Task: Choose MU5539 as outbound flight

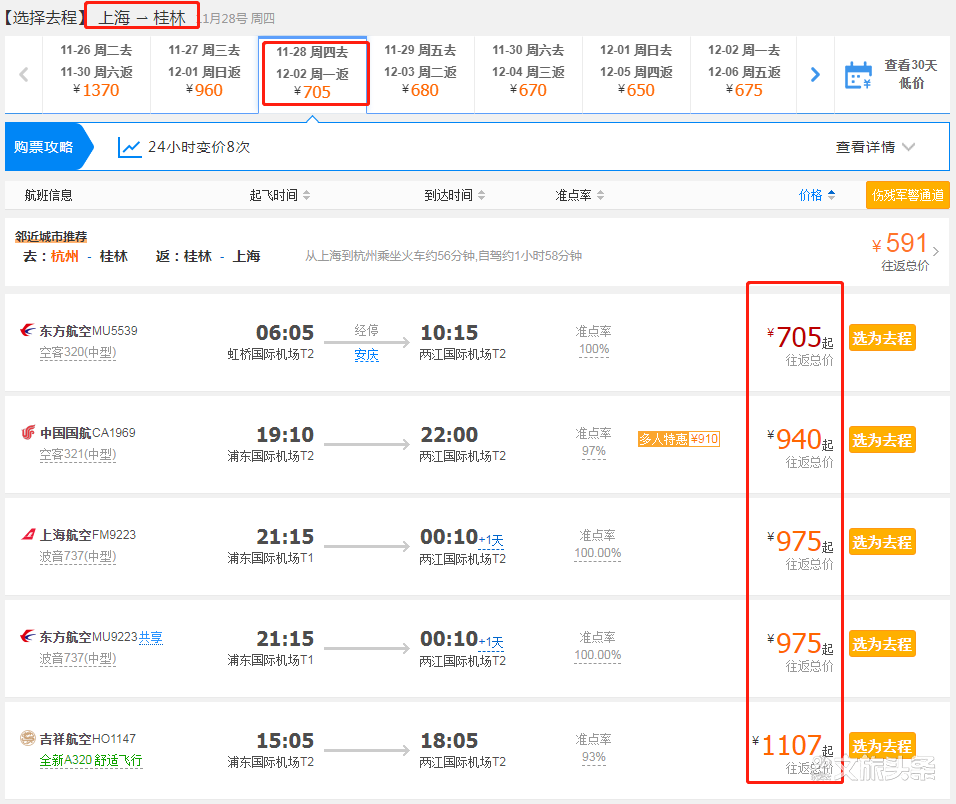Action: (x=882, y=338)
